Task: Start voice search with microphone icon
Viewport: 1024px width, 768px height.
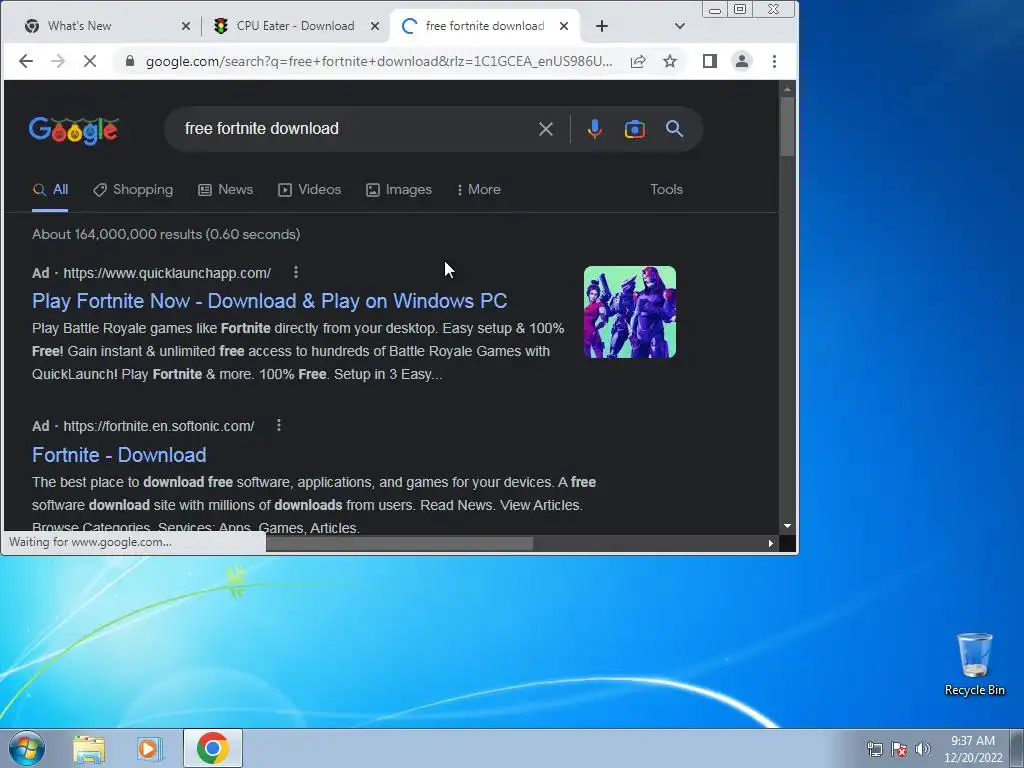Action: [594, 129]
